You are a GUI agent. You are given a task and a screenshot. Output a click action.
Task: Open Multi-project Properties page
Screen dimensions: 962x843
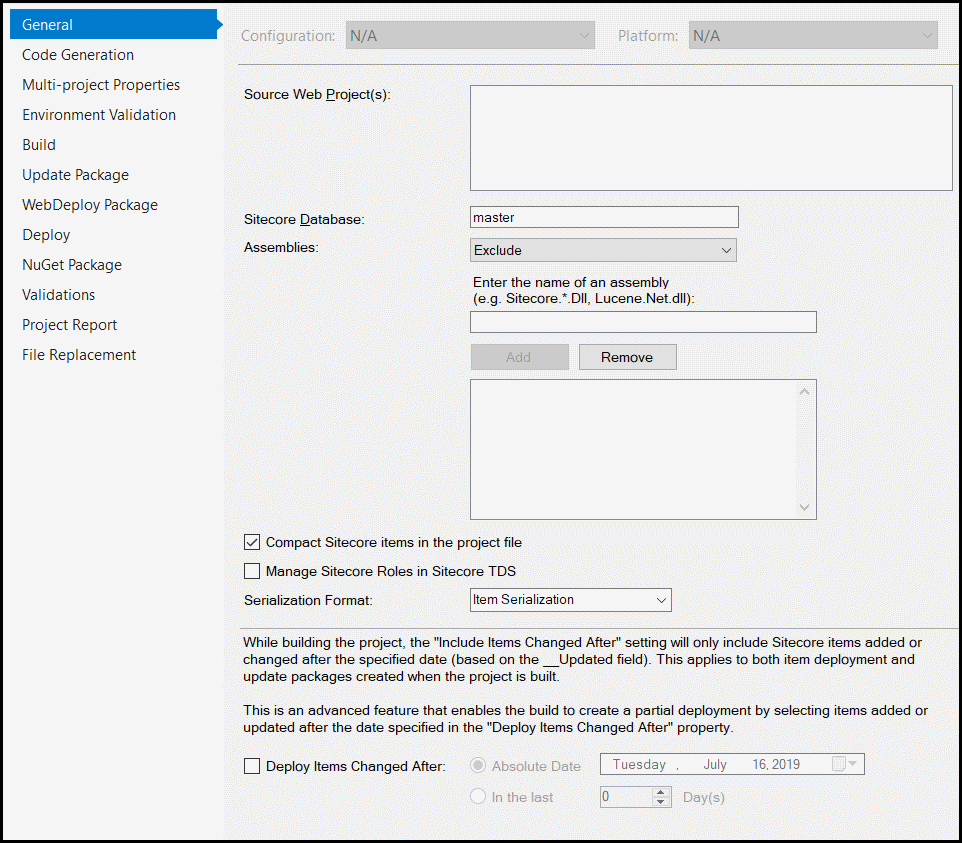(x=101, y=85)
